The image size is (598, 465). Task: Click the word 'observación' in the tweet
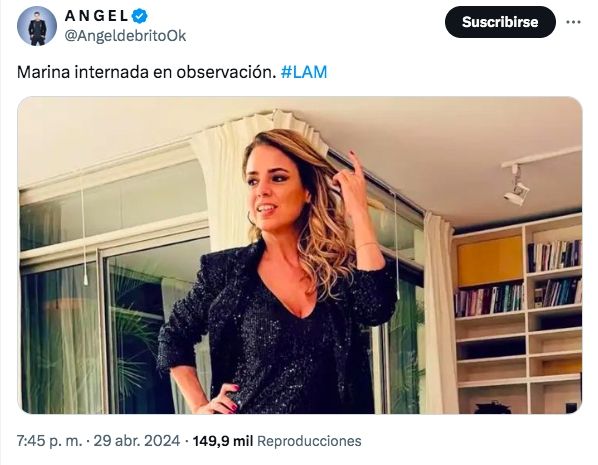(x=226, y=72)
